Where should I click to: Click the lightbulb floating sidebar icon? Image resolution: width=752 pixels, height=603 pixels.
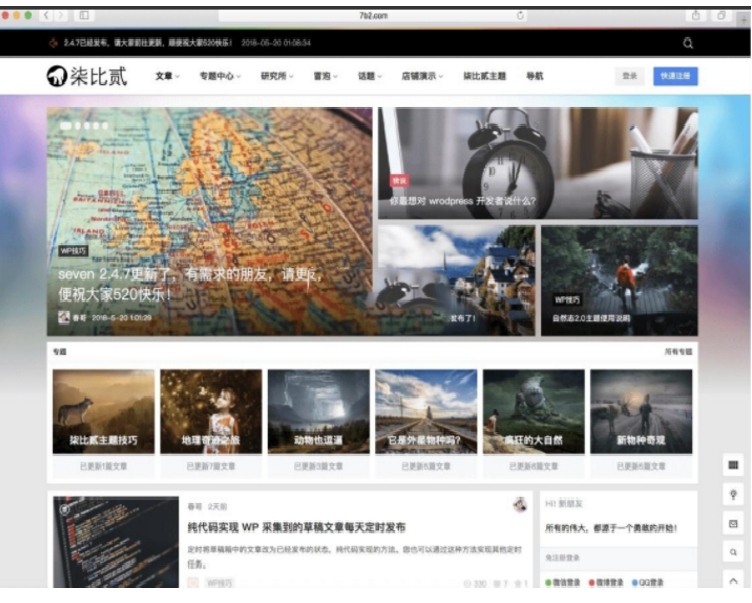(733, 495)
